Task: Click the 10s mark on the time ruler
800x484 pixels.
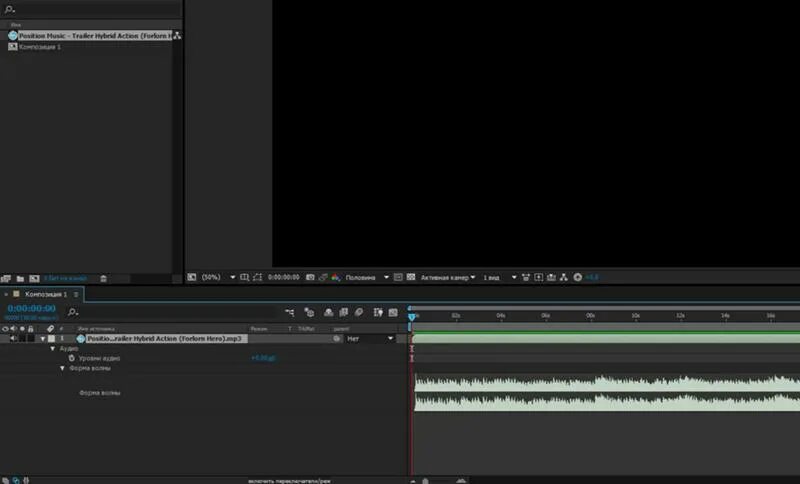Action: click(x=635, y=316)
